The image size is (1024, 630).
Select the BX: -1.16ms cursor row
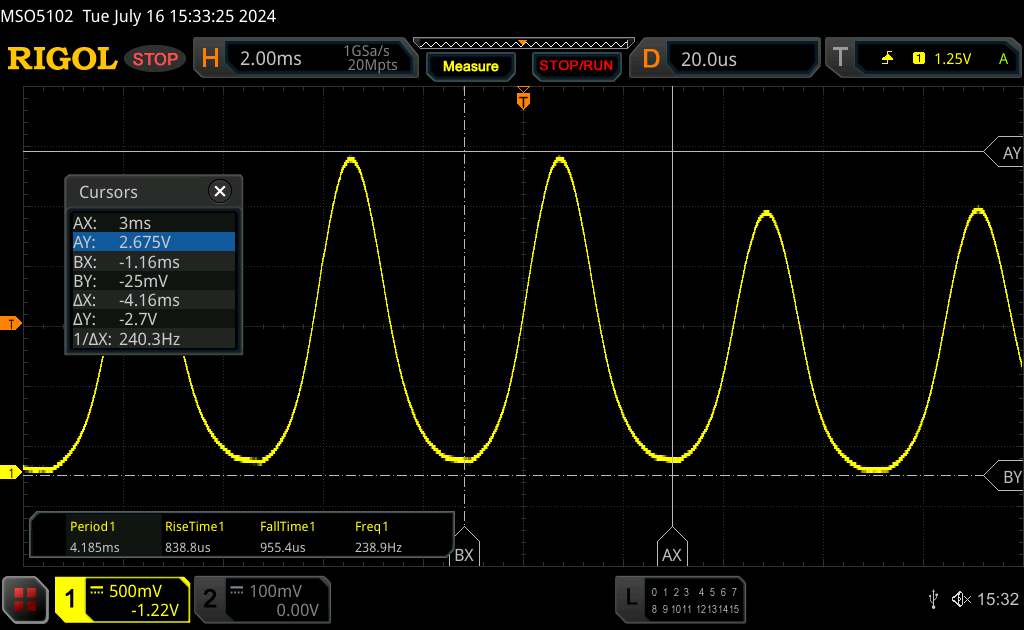153,261
